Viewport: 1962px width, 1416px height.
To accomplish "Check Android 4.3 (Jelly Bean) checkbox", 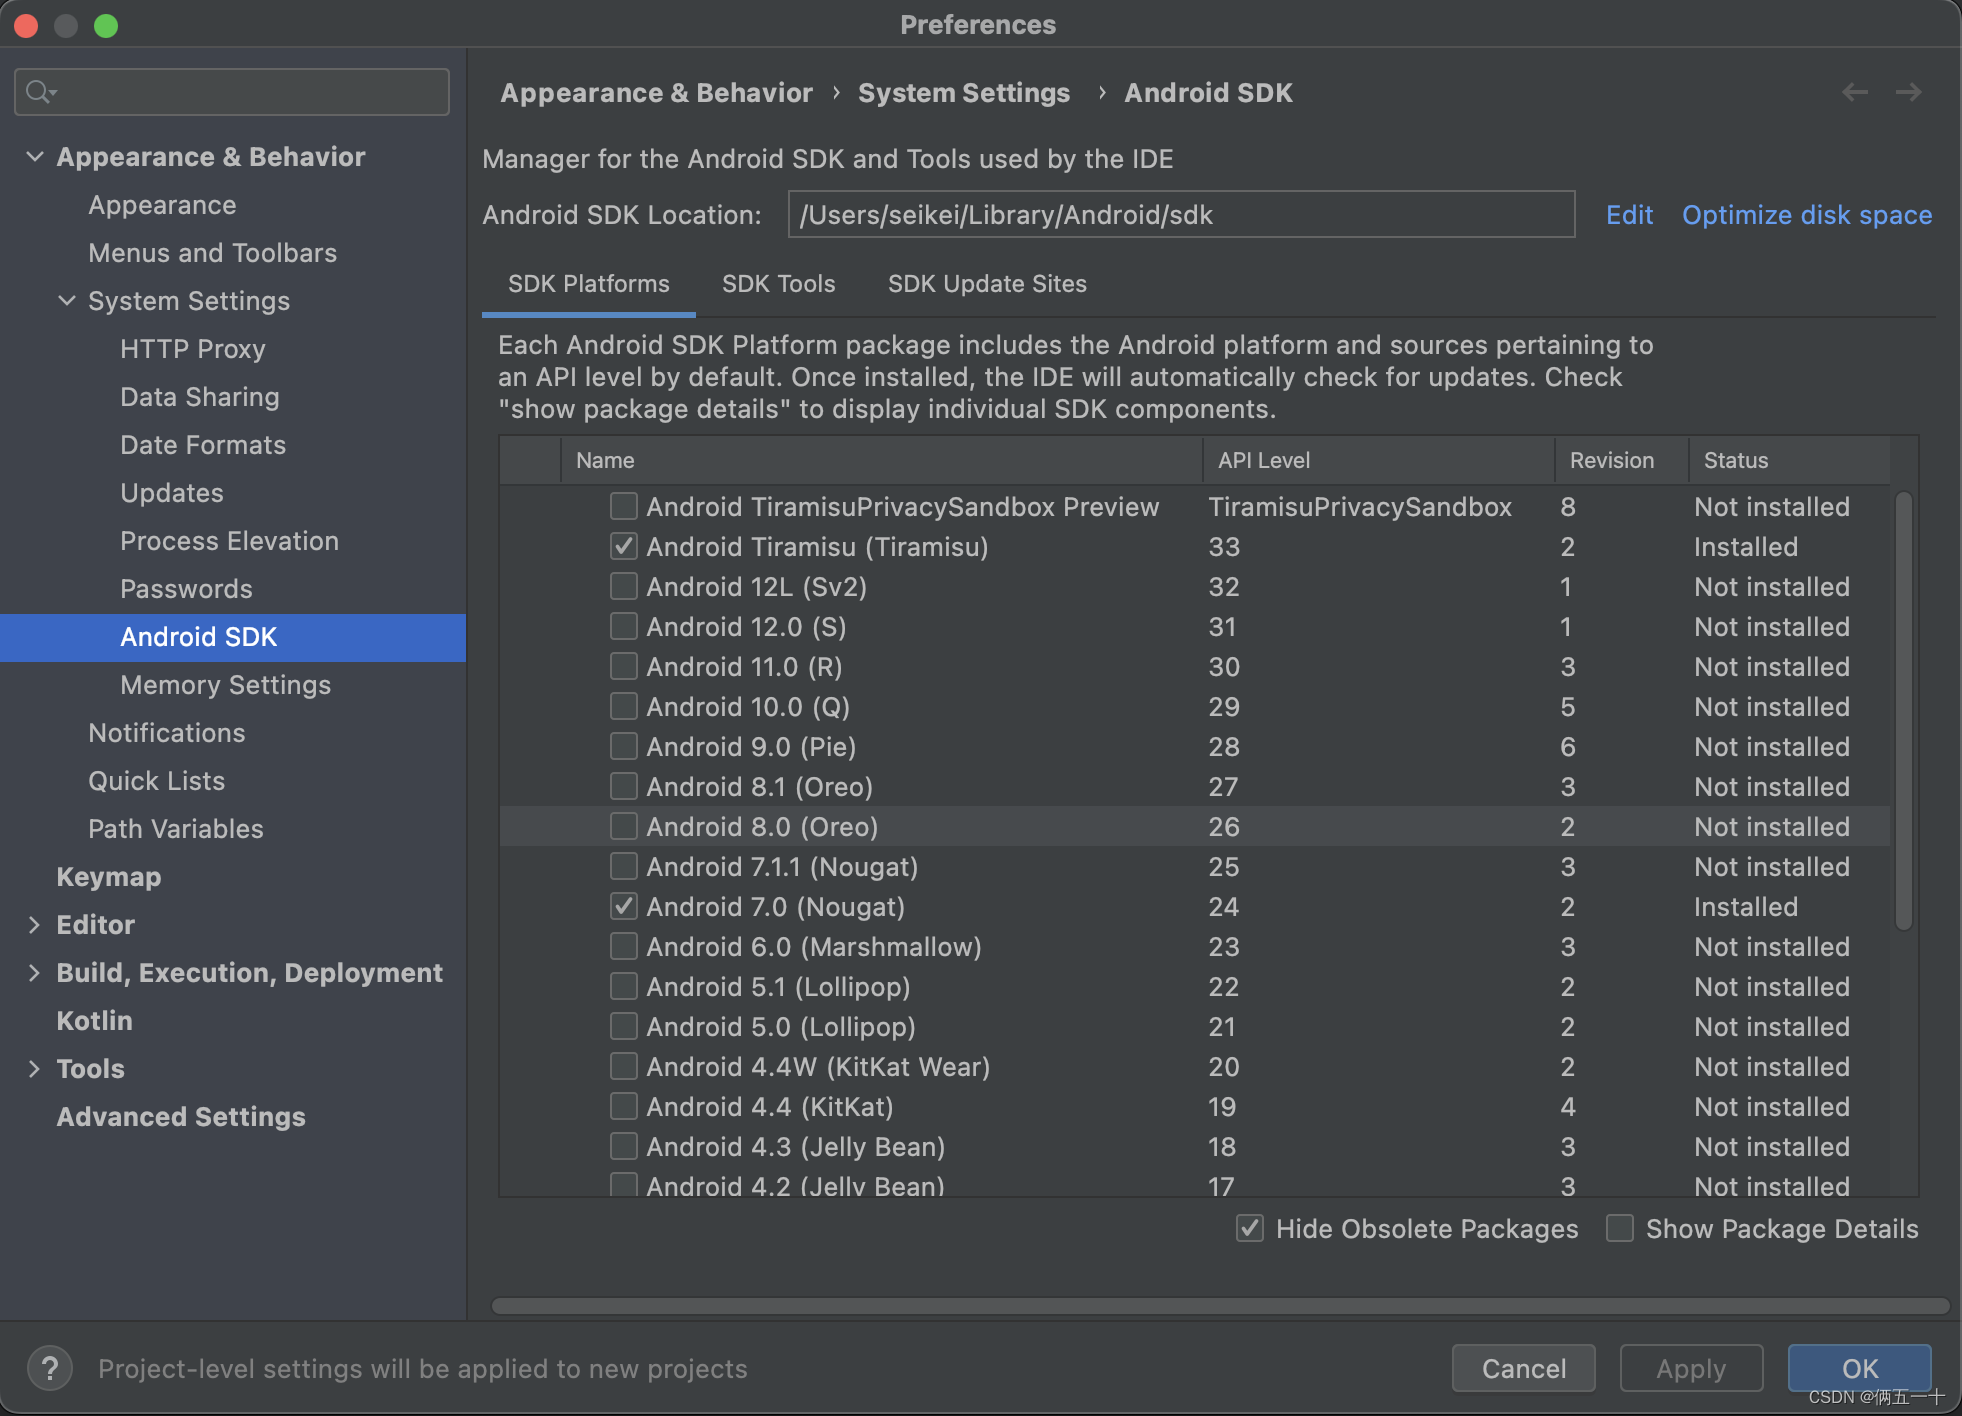I will [x=624, y=1146].
